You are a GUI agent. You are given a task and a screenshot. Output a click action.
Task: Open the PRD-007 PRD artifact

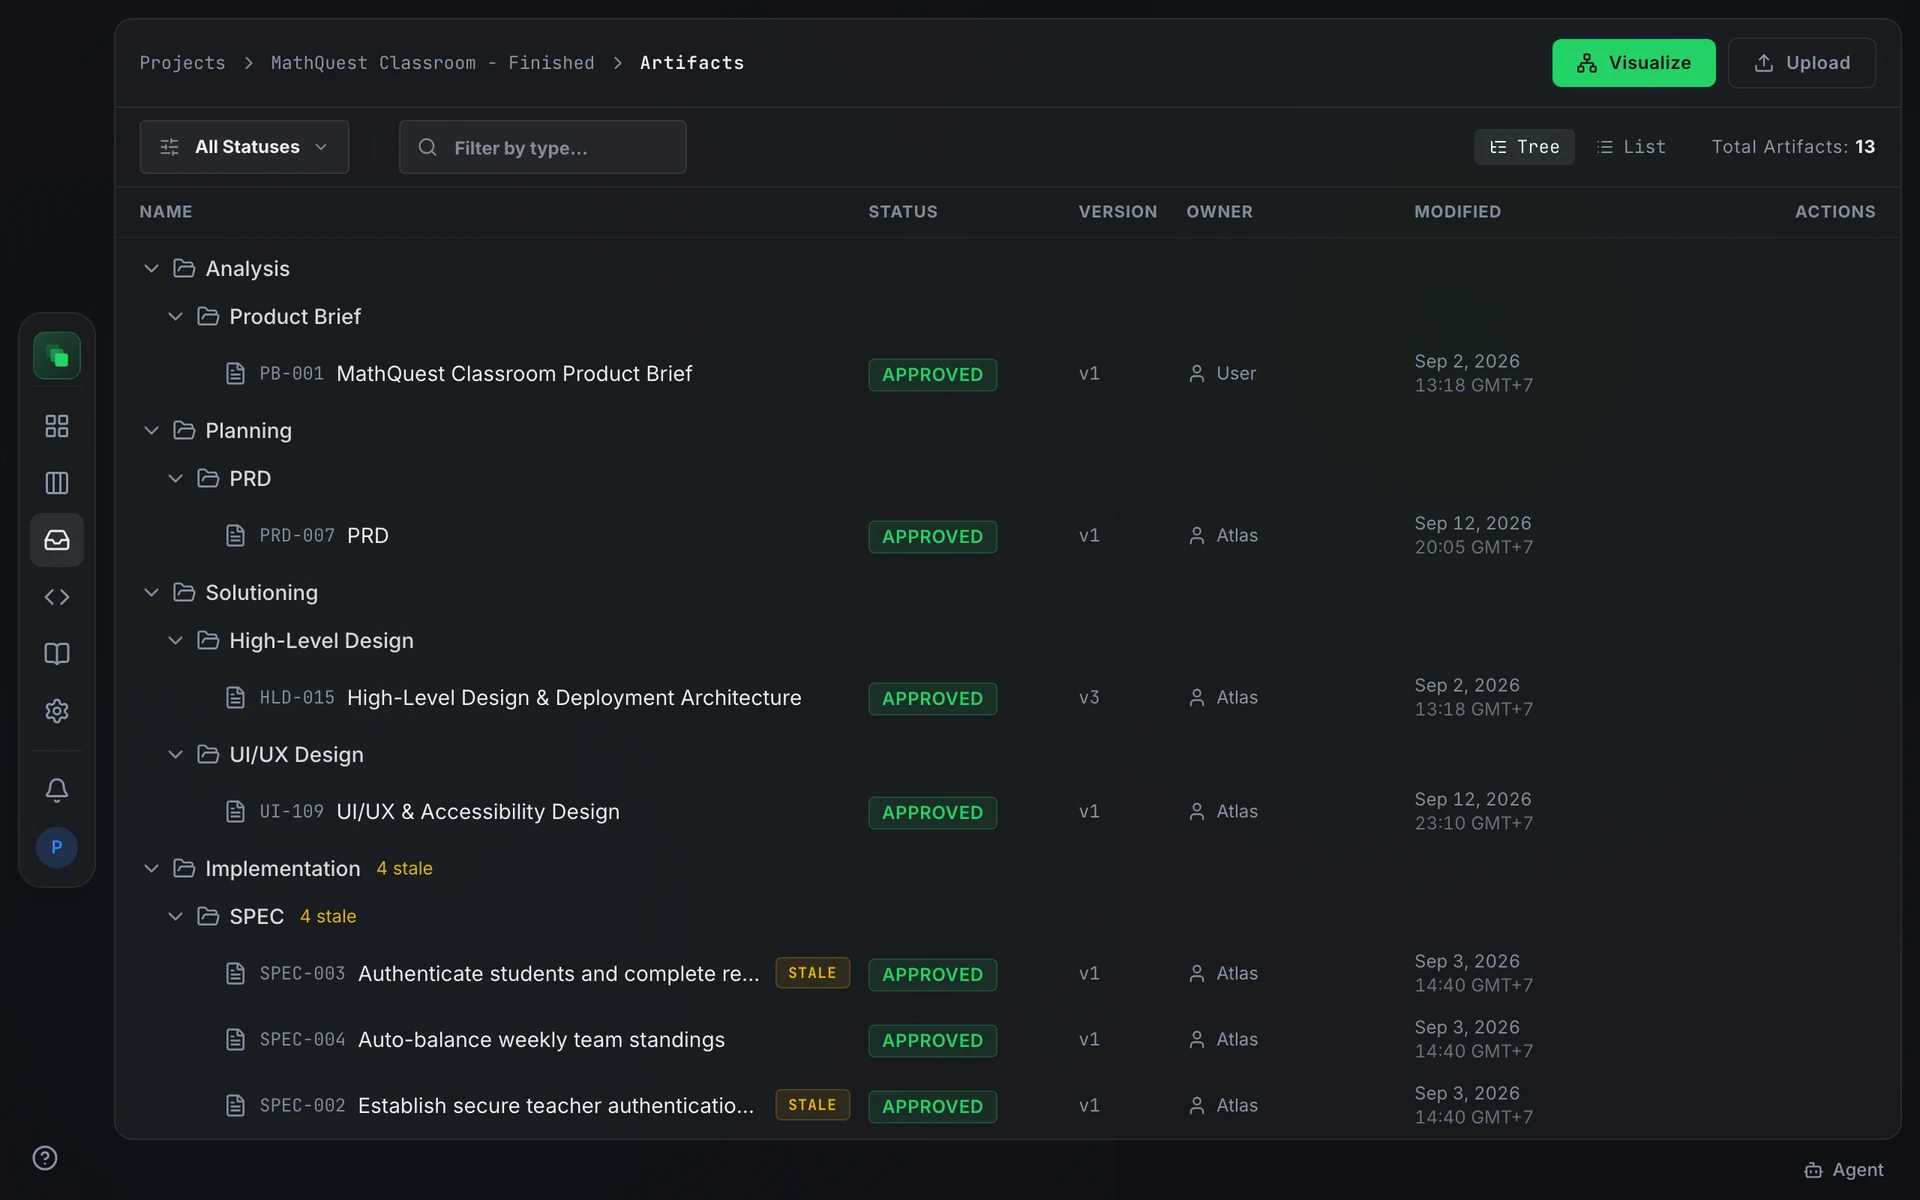pyautogui.click(x=368, y=536)
